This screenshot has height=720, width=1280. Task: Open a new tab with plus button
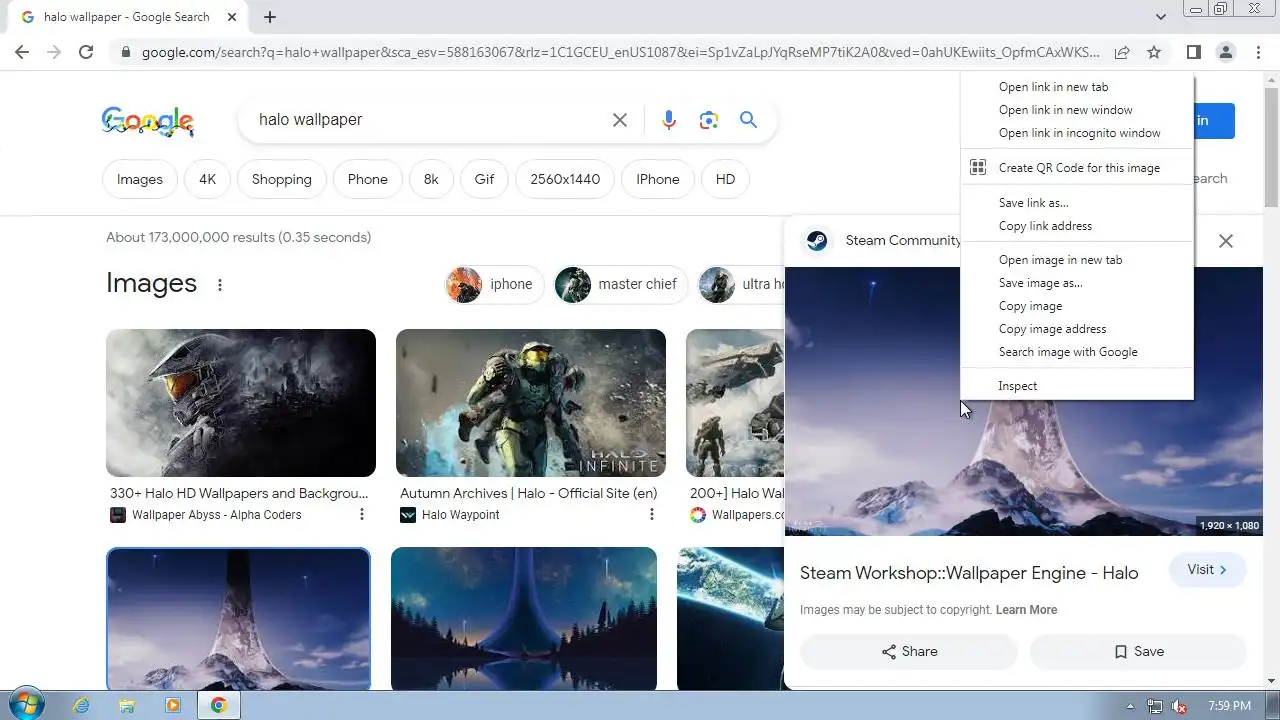pos(270,17)
